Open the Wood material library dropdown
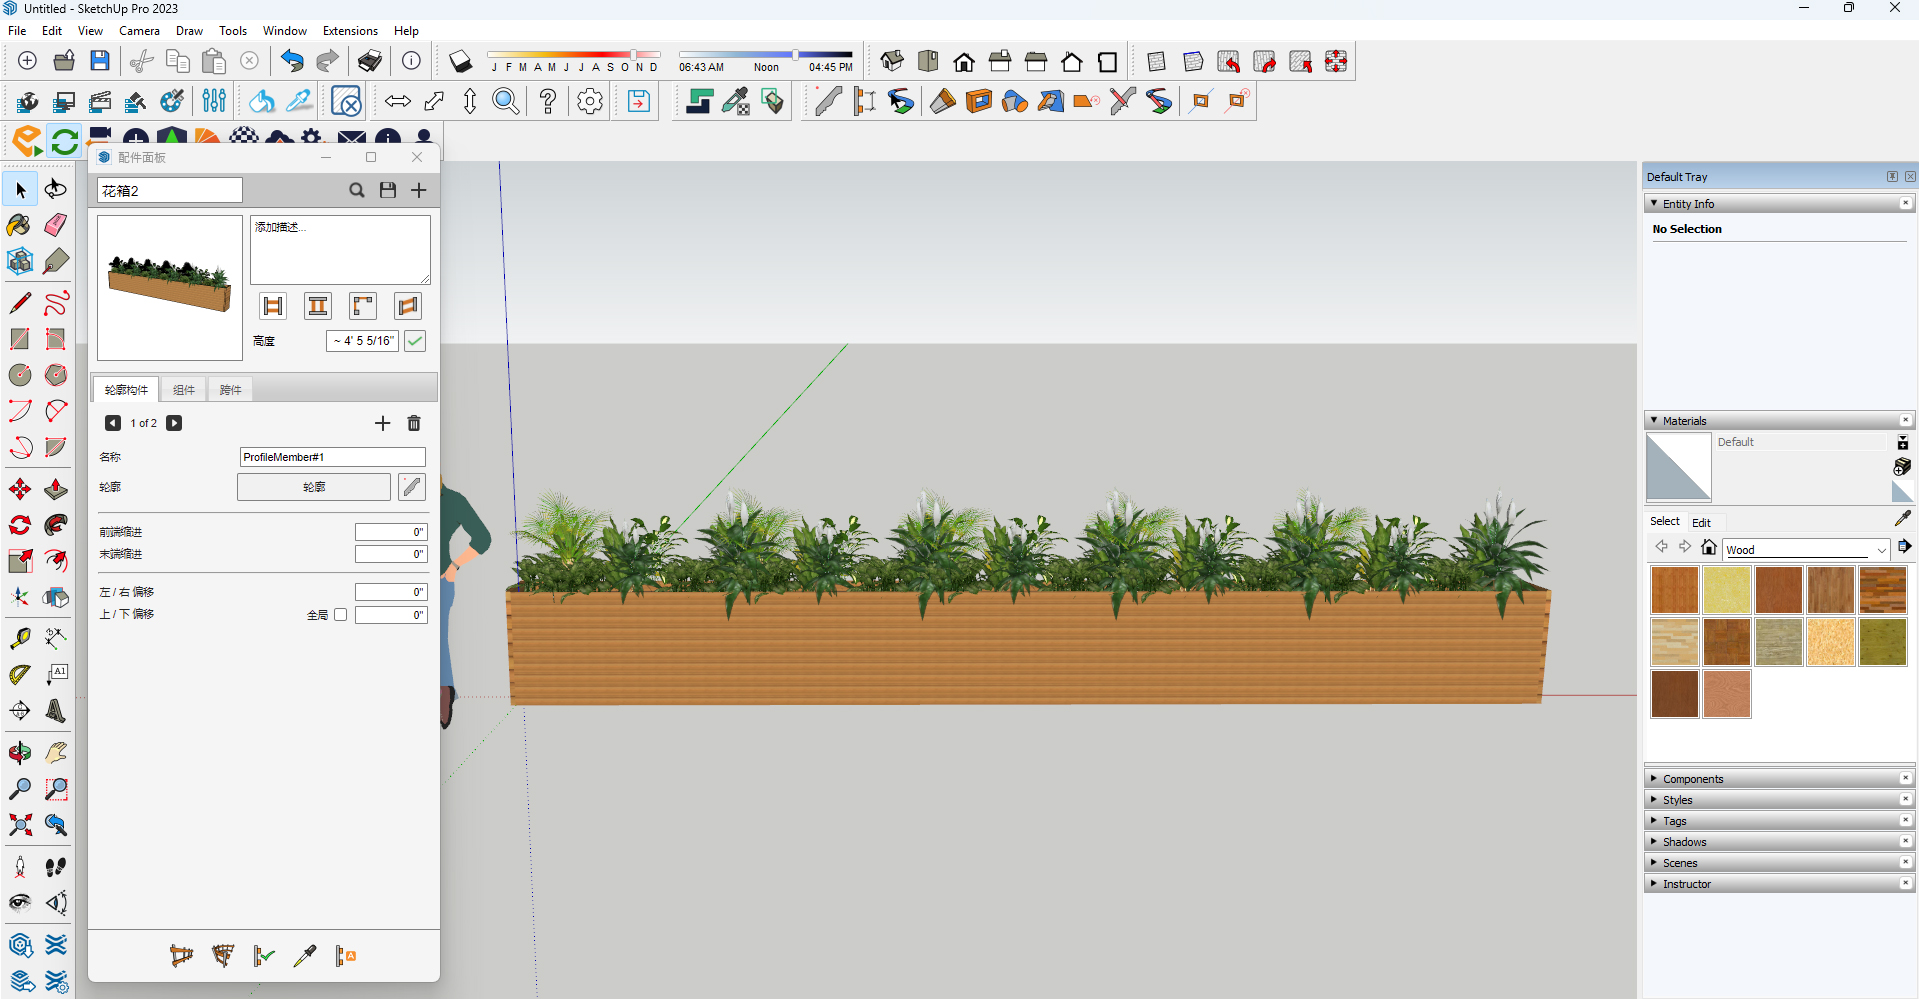The image size is (1919, 999). (x=1881, y=550)
